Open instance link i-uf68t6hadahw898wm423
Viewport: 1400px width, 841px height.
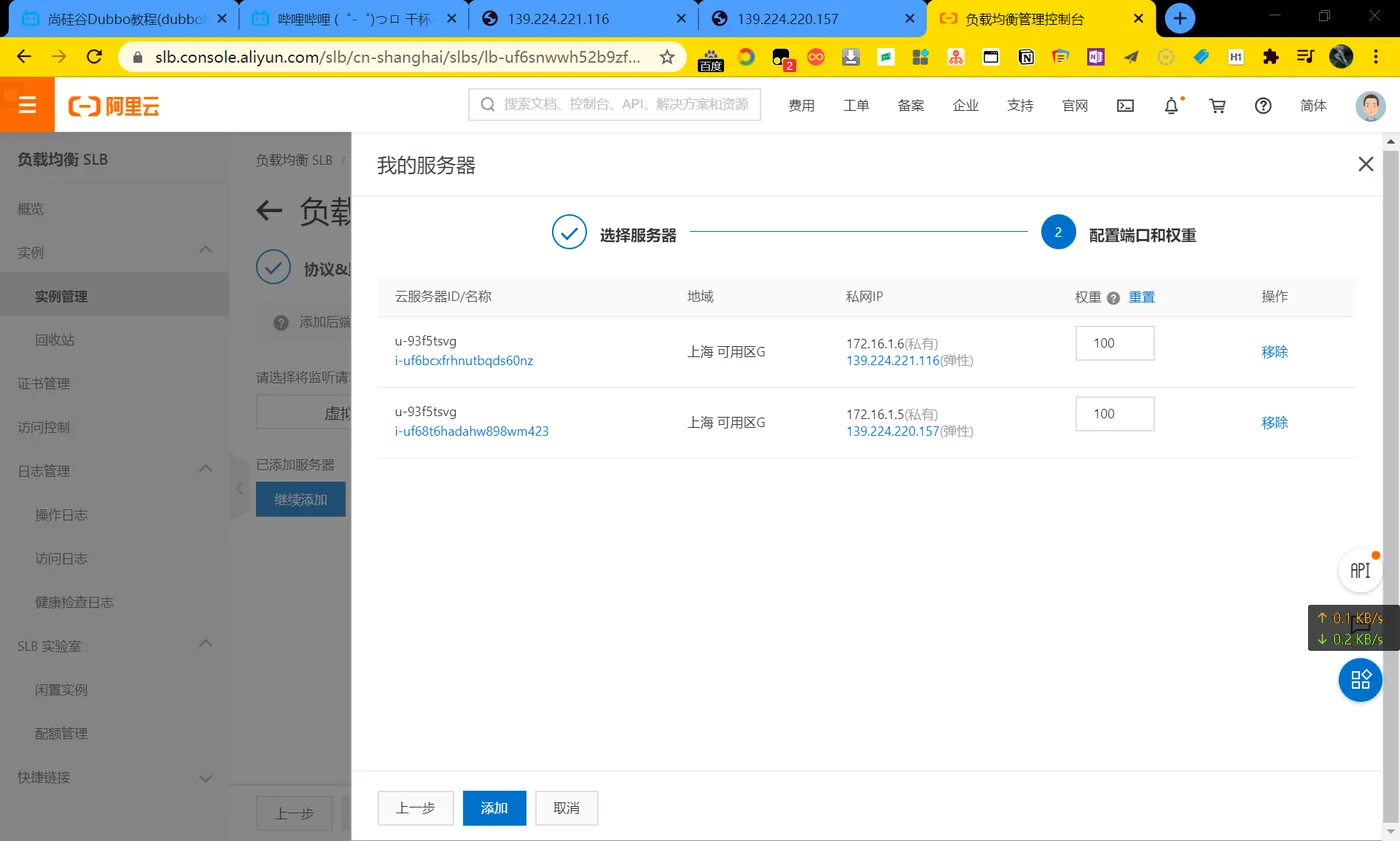coord(471,432)
